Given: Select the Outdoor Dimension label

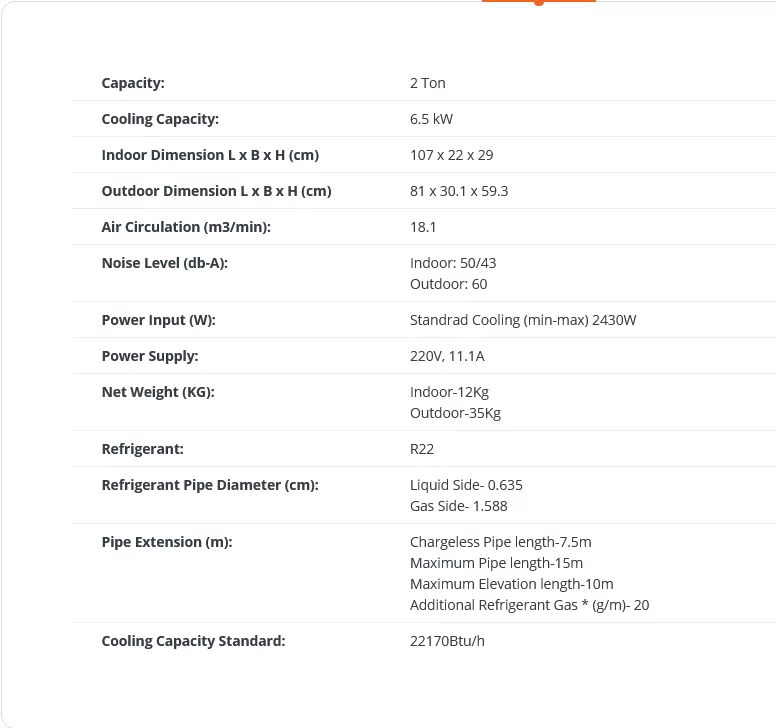Looking at the screenshot, I should 216,191.
